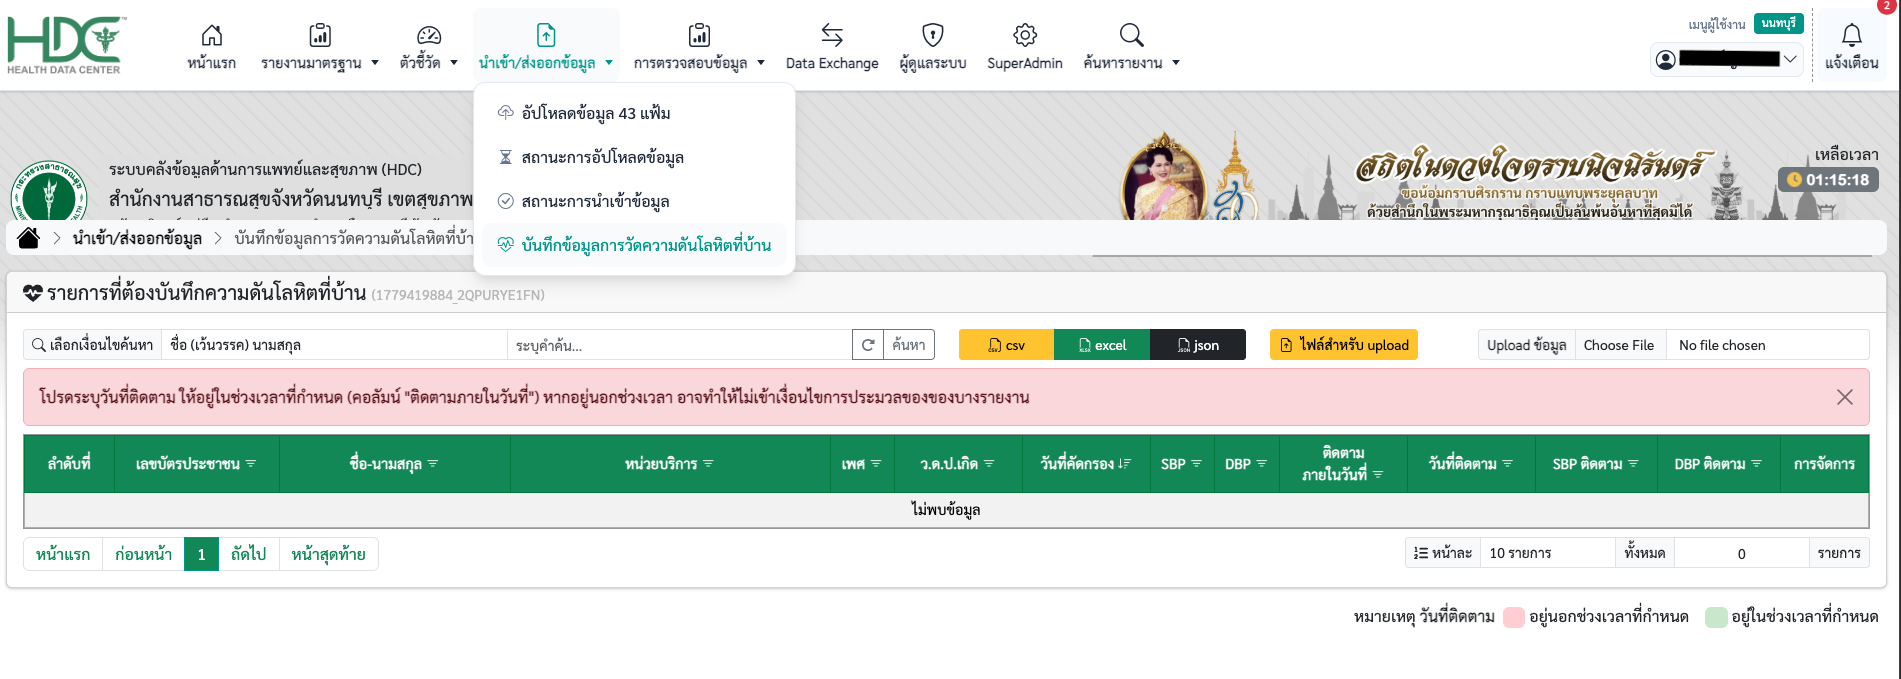This screenshot has height=679, width=1901.
Task: Sort by ติดตามภายในวันที่ column
Action: coord(1343,464)
